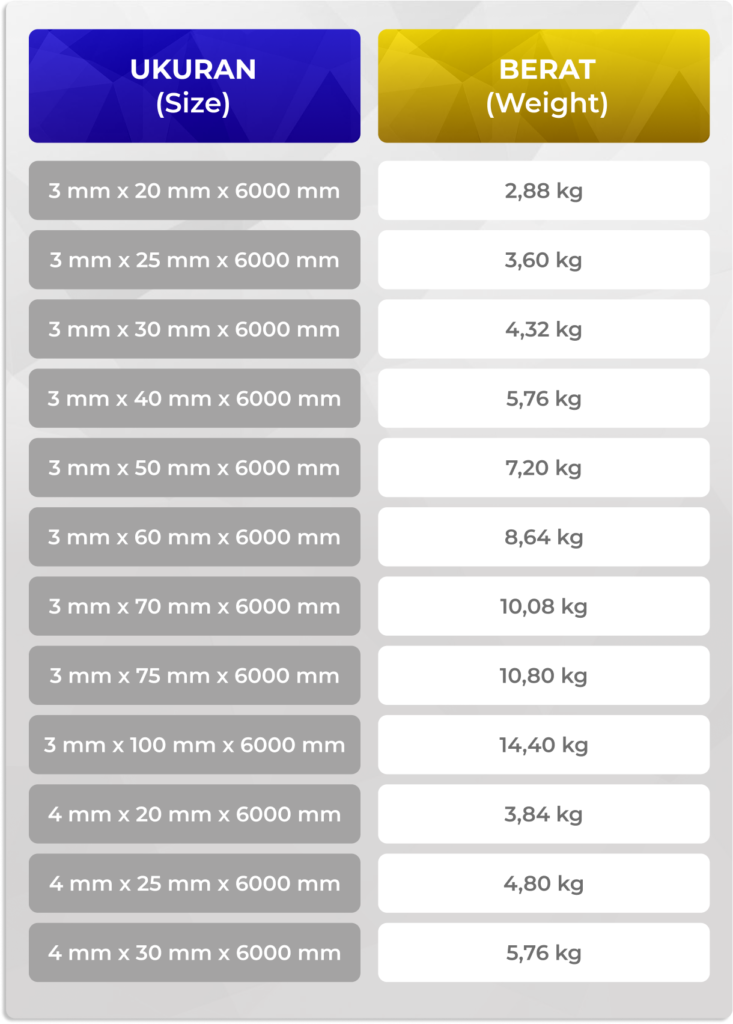The width and height of the screenshot is (733, 1024).
Task: Select the 3,60 kg weight value
Action: (543, 260)
